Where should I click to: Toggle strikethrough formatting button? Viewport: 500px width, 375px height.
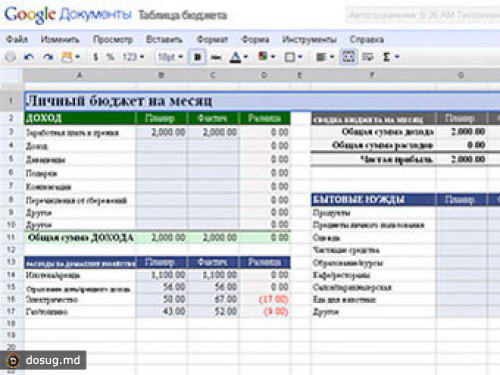[216, 57]
